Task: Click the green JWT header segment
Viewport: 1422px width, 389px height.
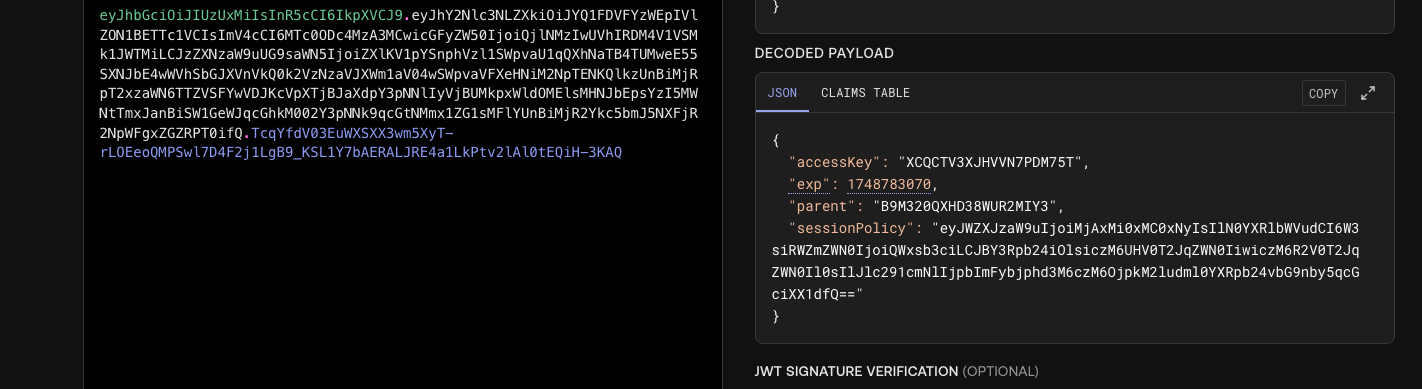Action: pyautogui.click(x=252, y=15)
